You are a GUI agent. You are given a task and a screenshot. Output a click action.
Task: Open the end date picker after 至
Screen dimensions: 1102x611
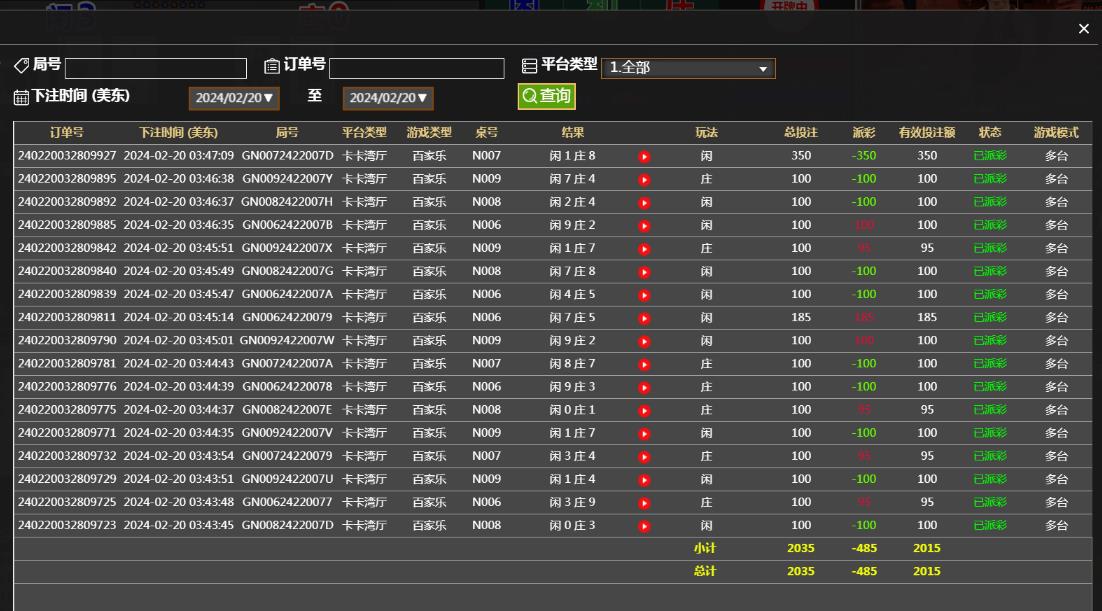[388, 98]
